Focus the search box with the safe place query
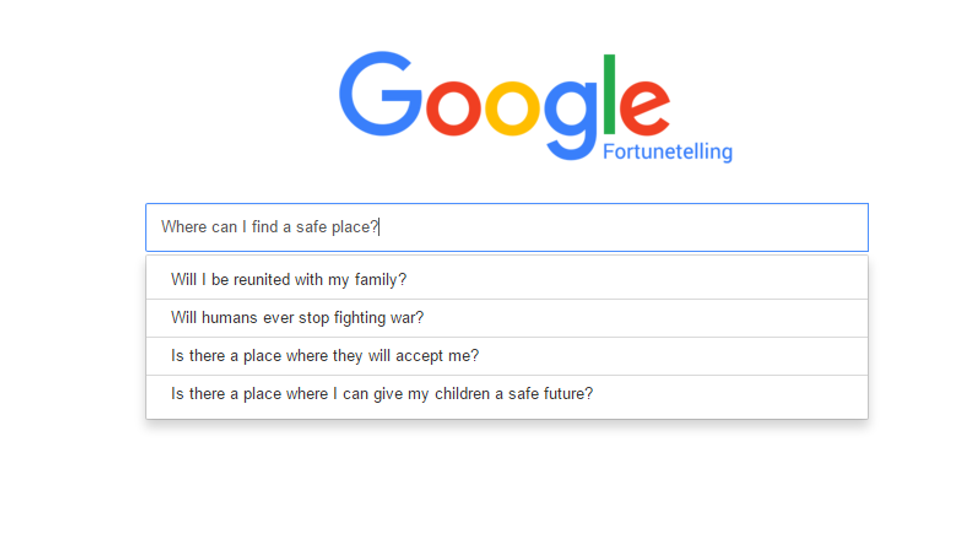The image size is (980, 535). 600,227
